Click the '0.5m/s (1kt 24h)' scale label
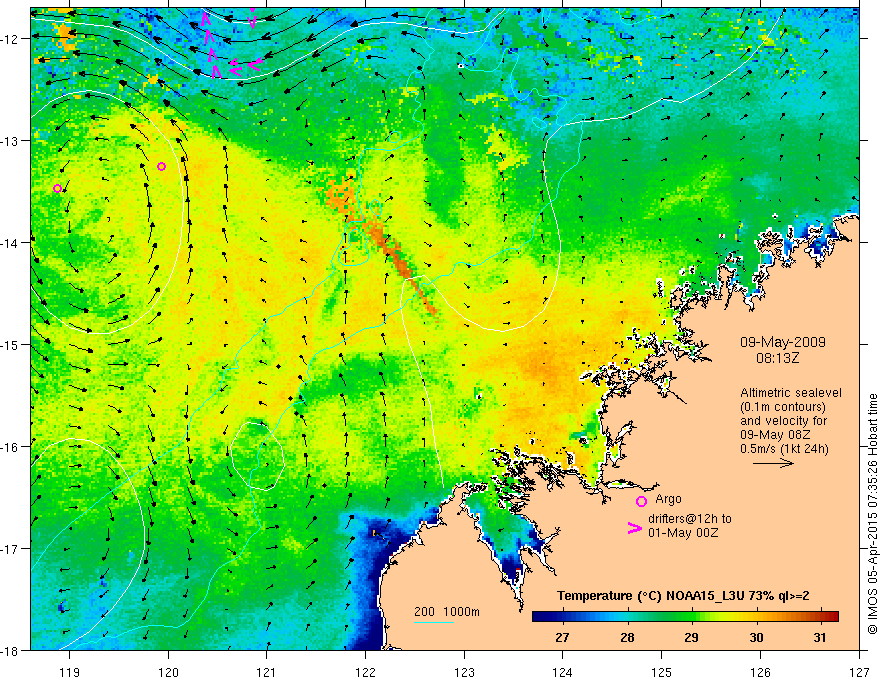Screen dimensions: 880x680 (x=785, y=449)
